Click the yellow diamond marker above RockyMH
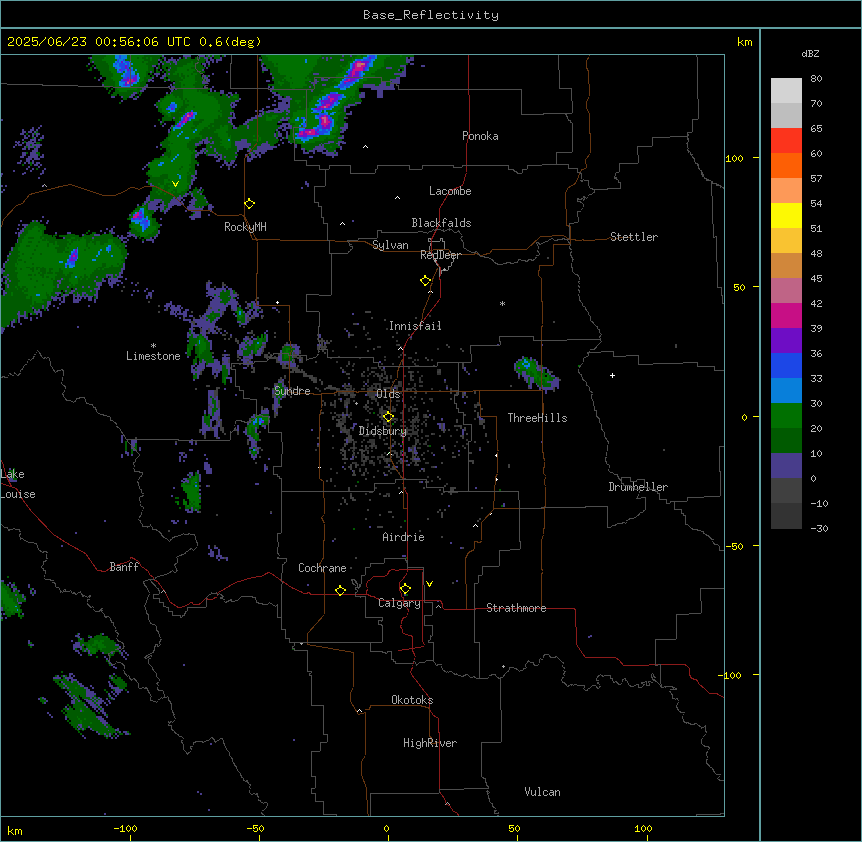The image size is (862, 842). point(250,204)
